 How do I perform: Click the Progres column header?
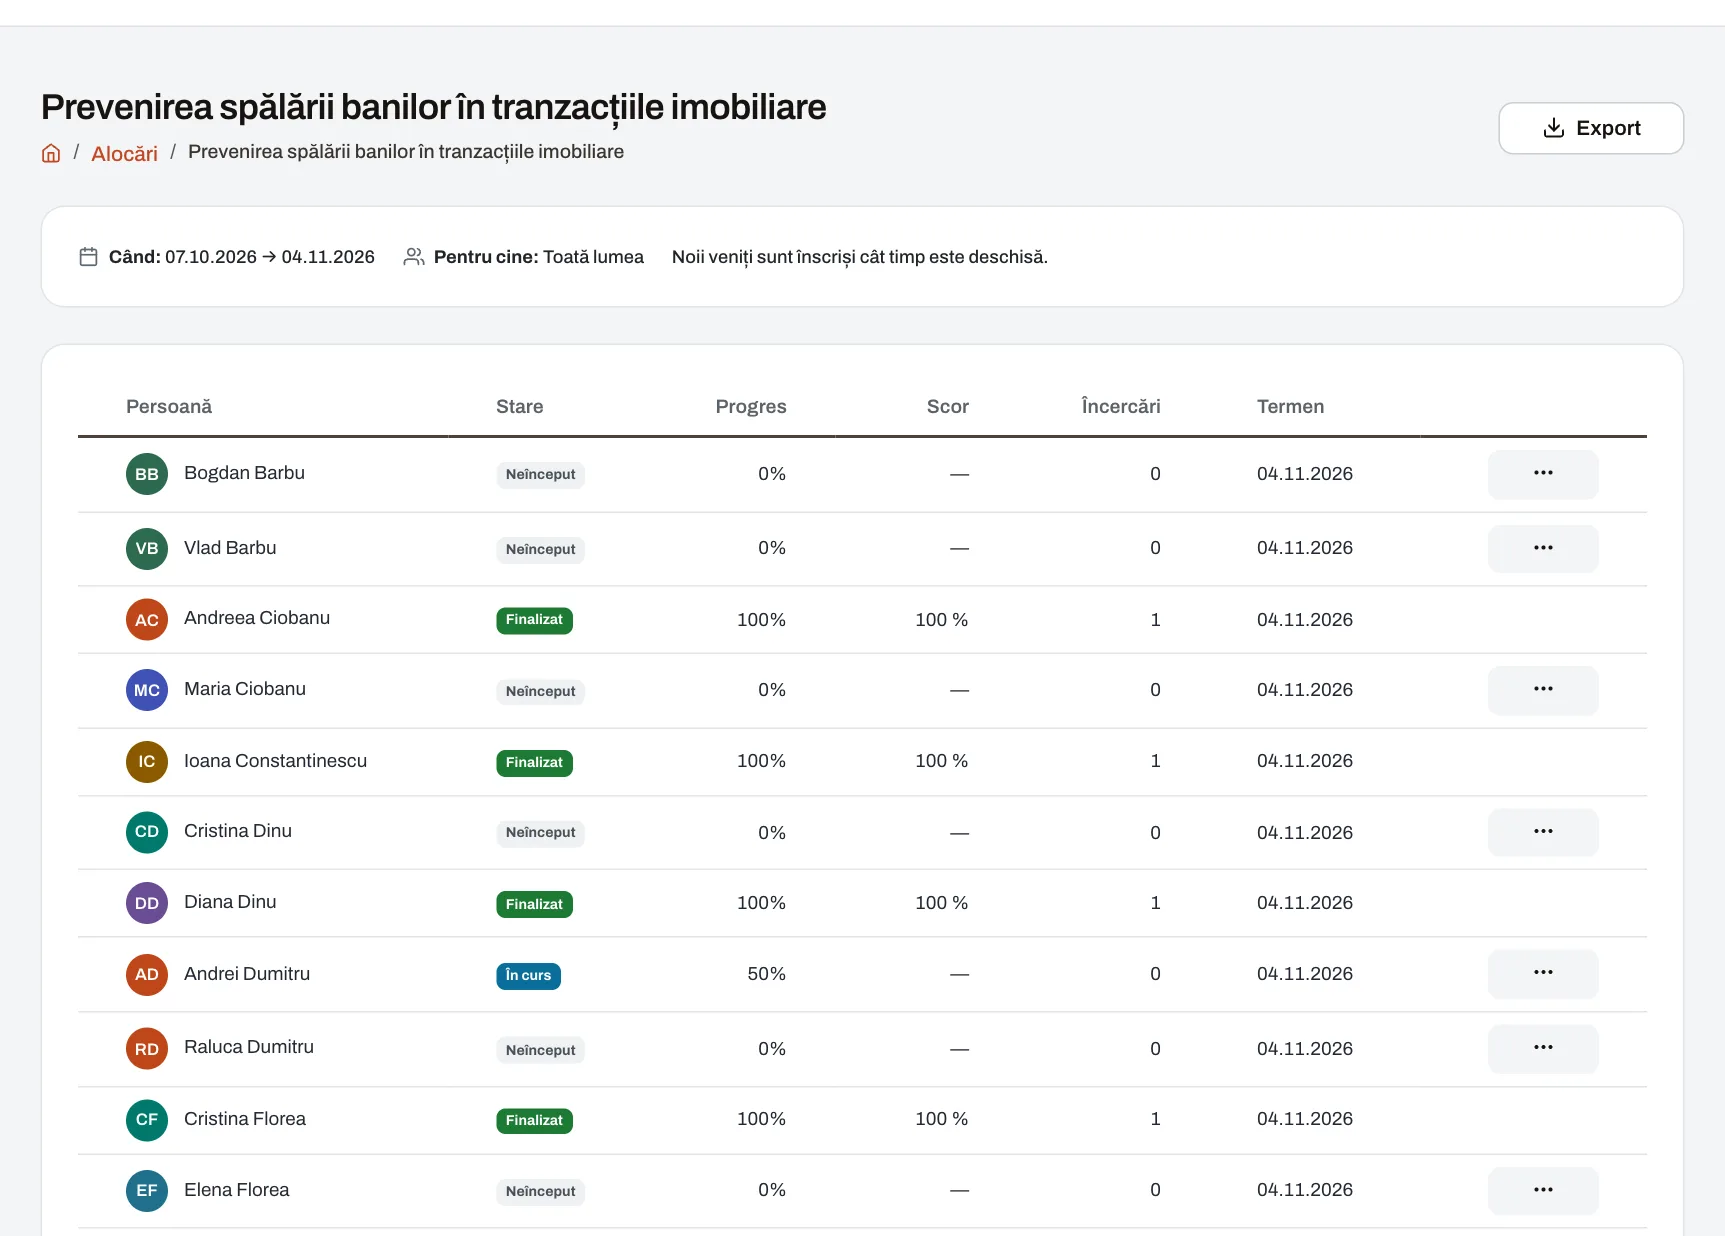[x=751, y=407]
